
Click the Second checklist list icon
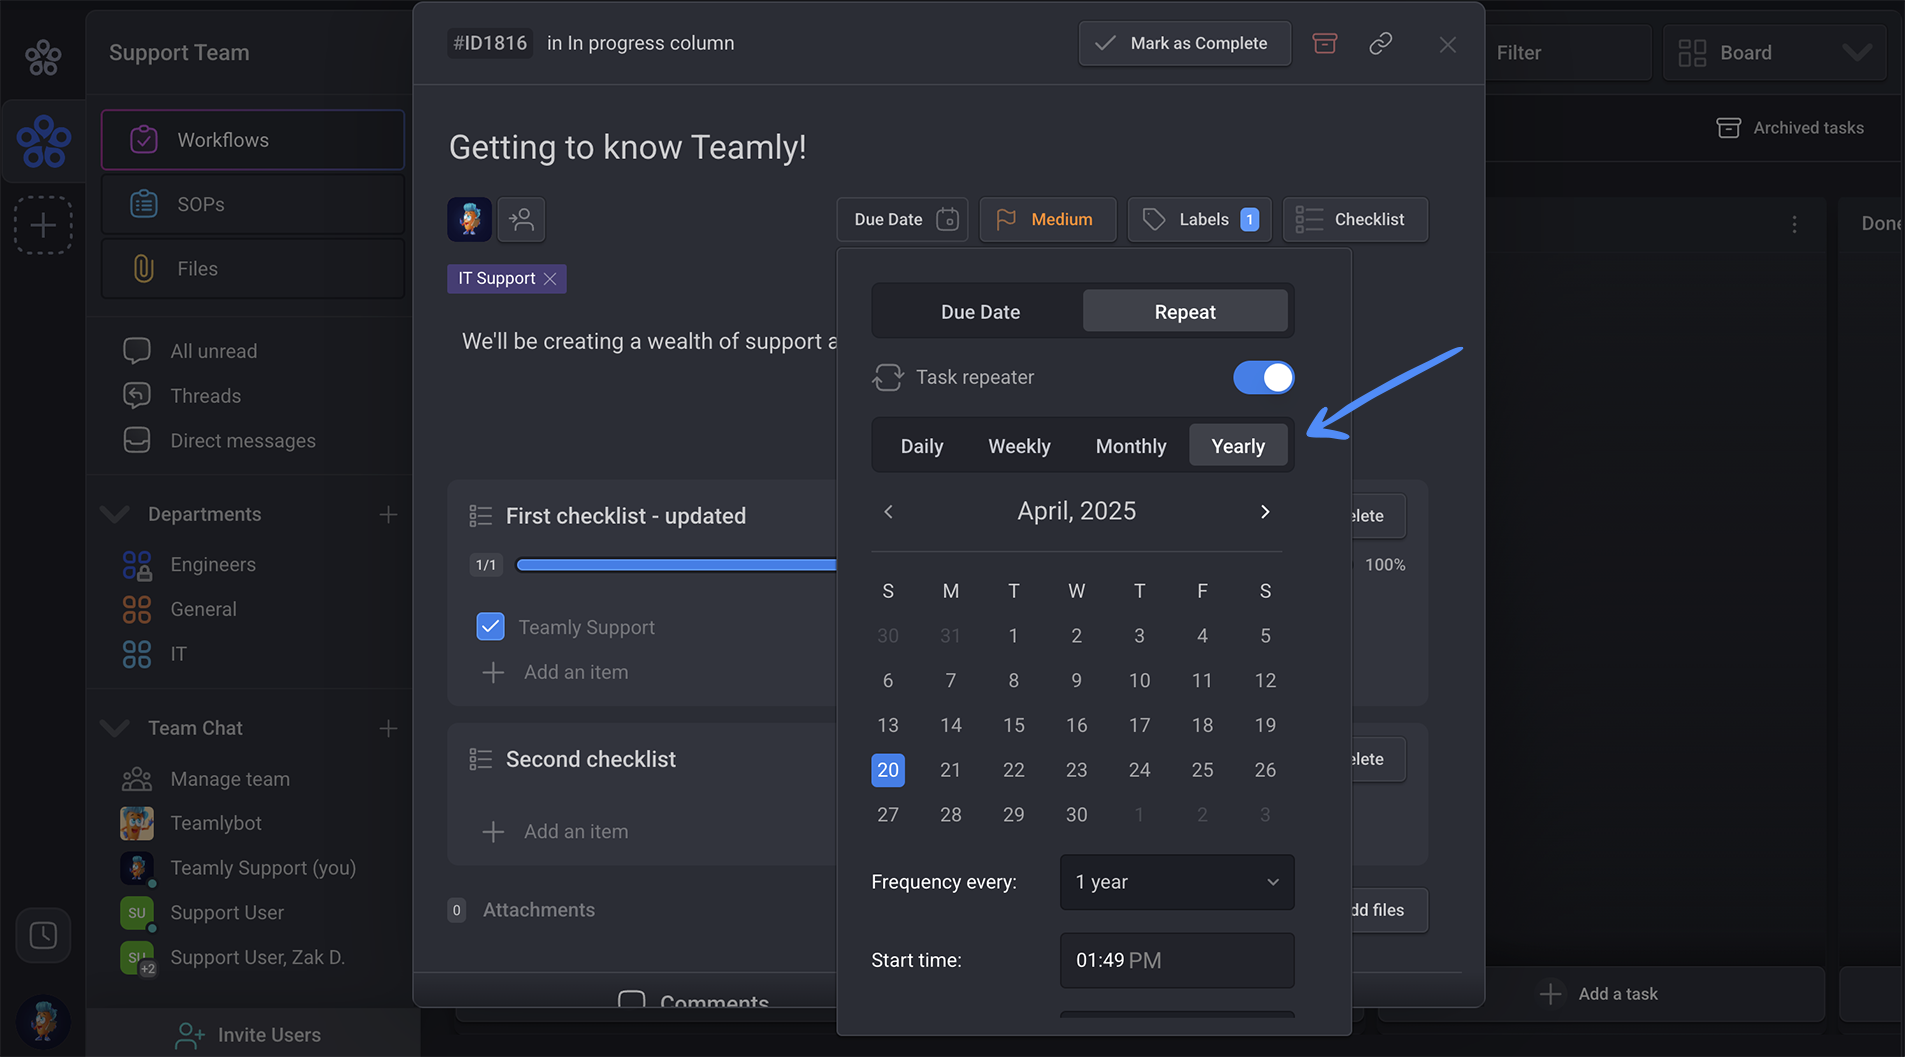tap(480, 759)
